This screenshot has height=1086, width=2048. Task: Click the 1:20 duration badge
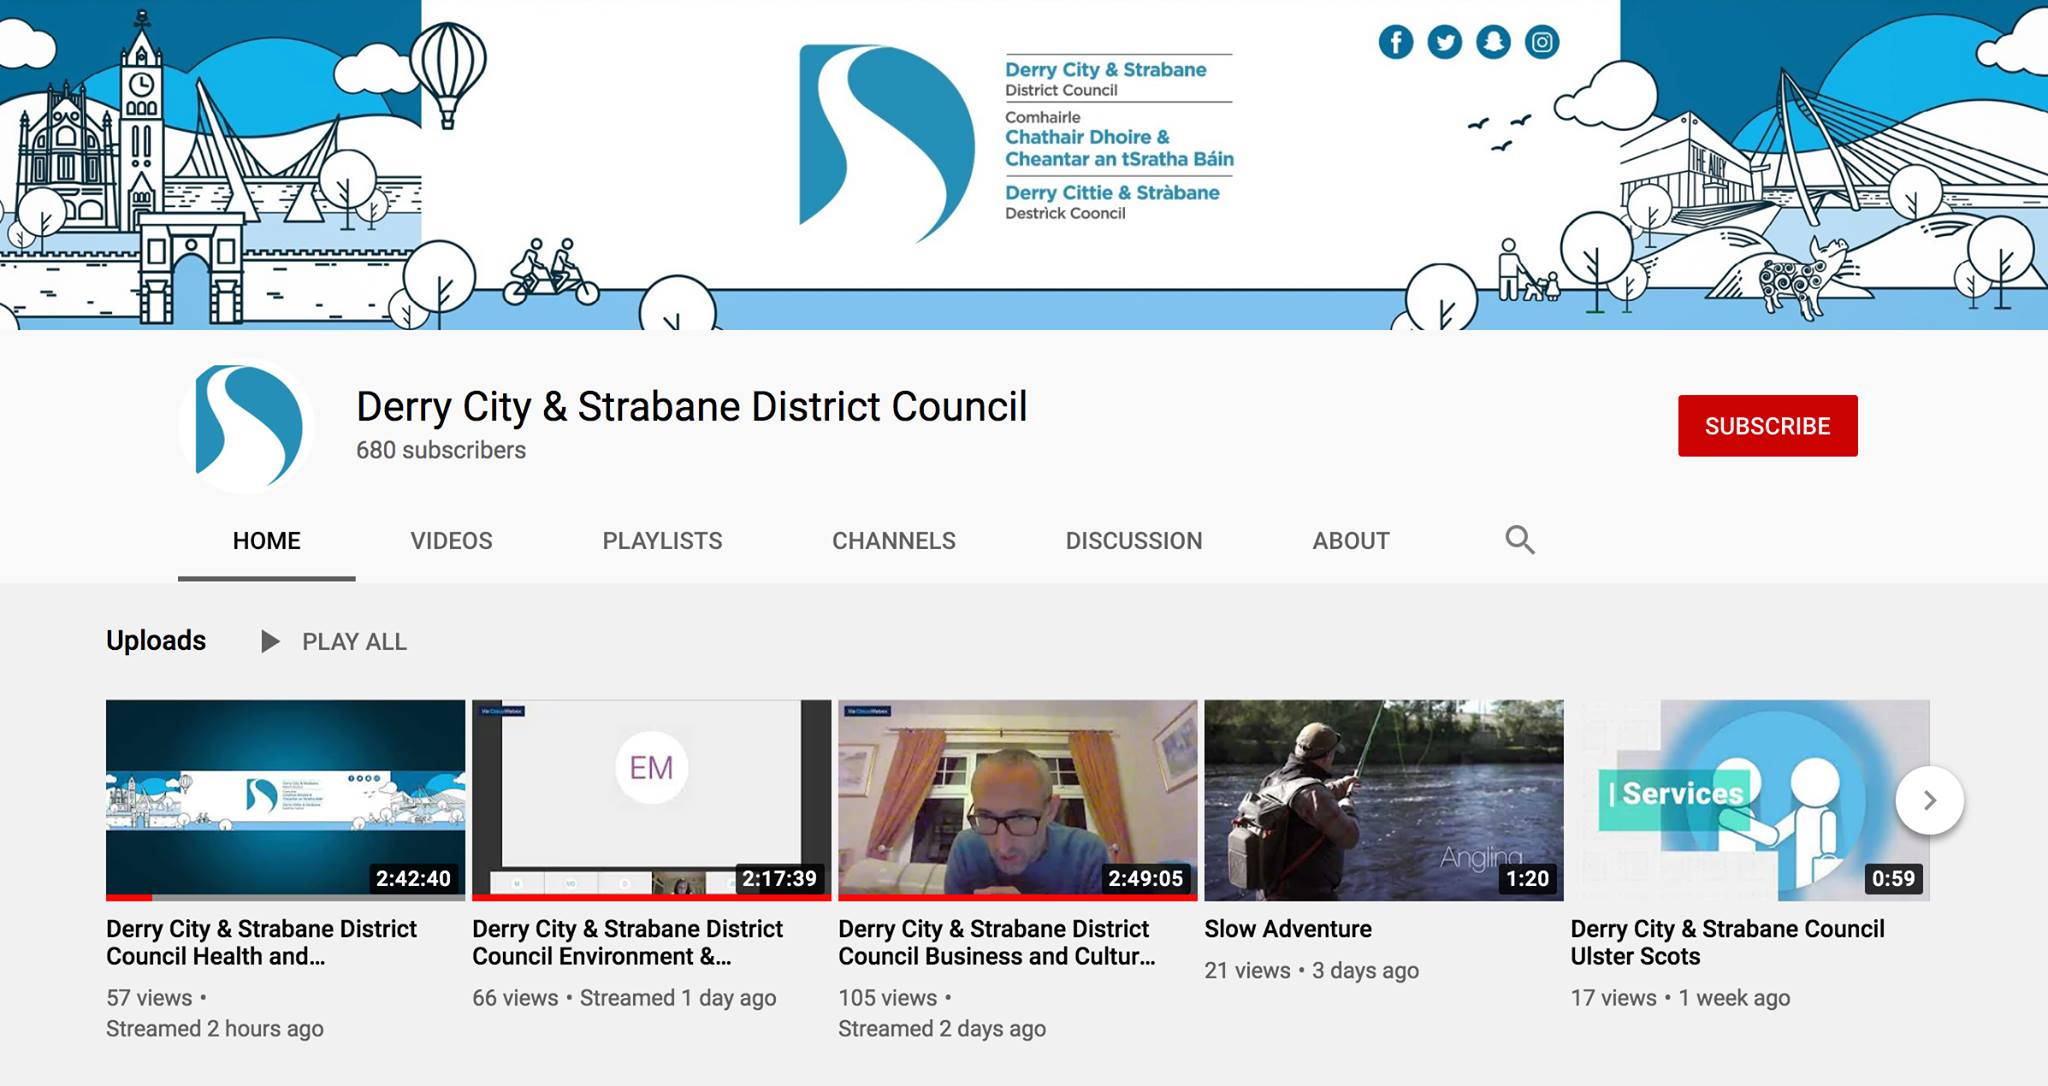pyautogui.click(x=1527, y=879)
